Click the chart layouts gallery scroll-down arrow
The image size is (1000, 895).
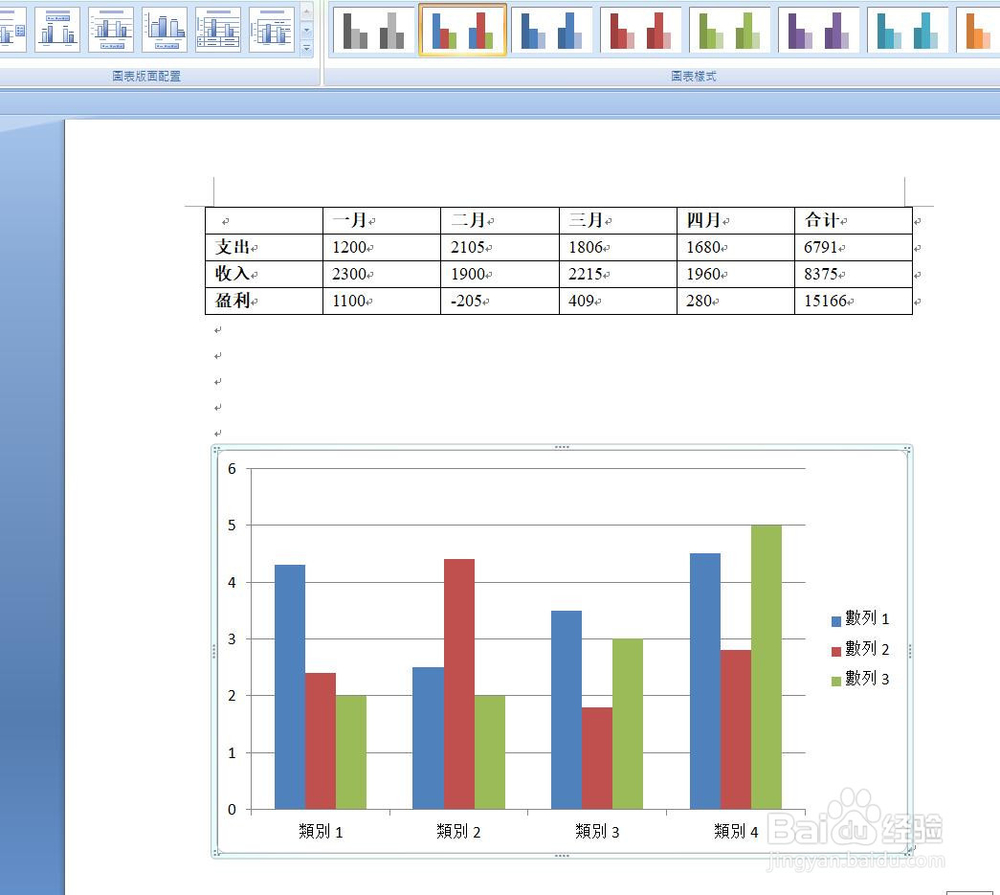click(306, 31)
